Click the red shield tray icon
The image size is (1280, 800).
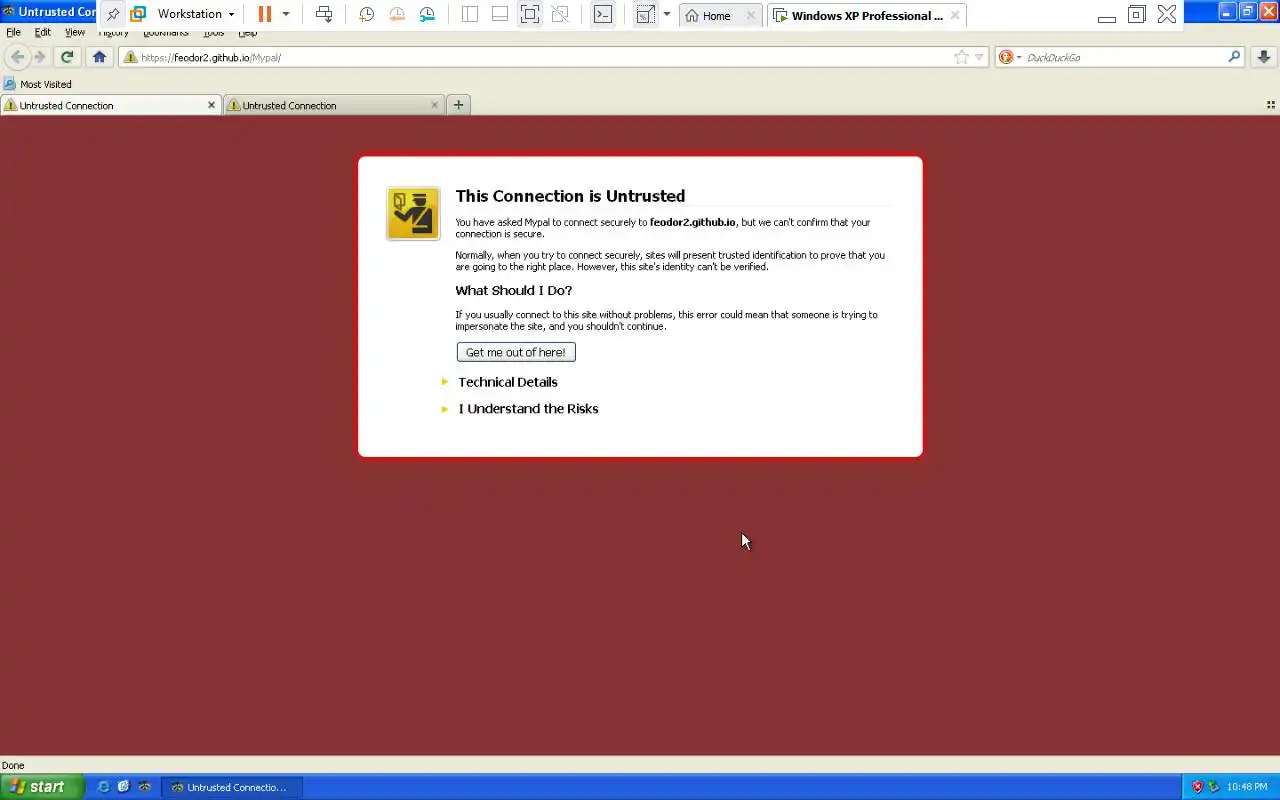click(x=1197, y=787)
